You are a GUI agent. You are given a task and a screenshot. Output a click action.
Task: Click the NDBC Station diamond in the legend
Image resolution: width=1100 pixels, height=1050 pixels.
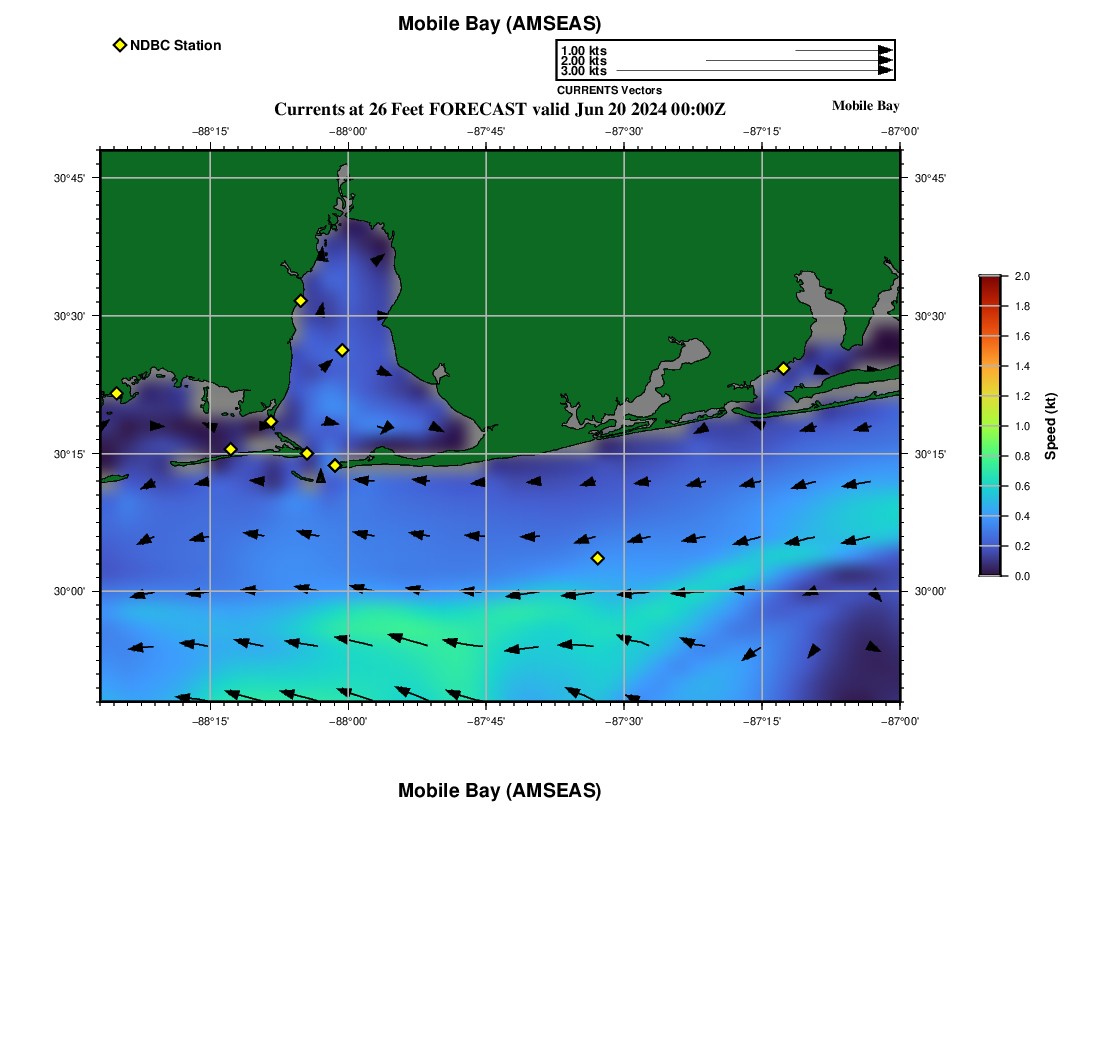pyautogui.click(x=120, y=45)
